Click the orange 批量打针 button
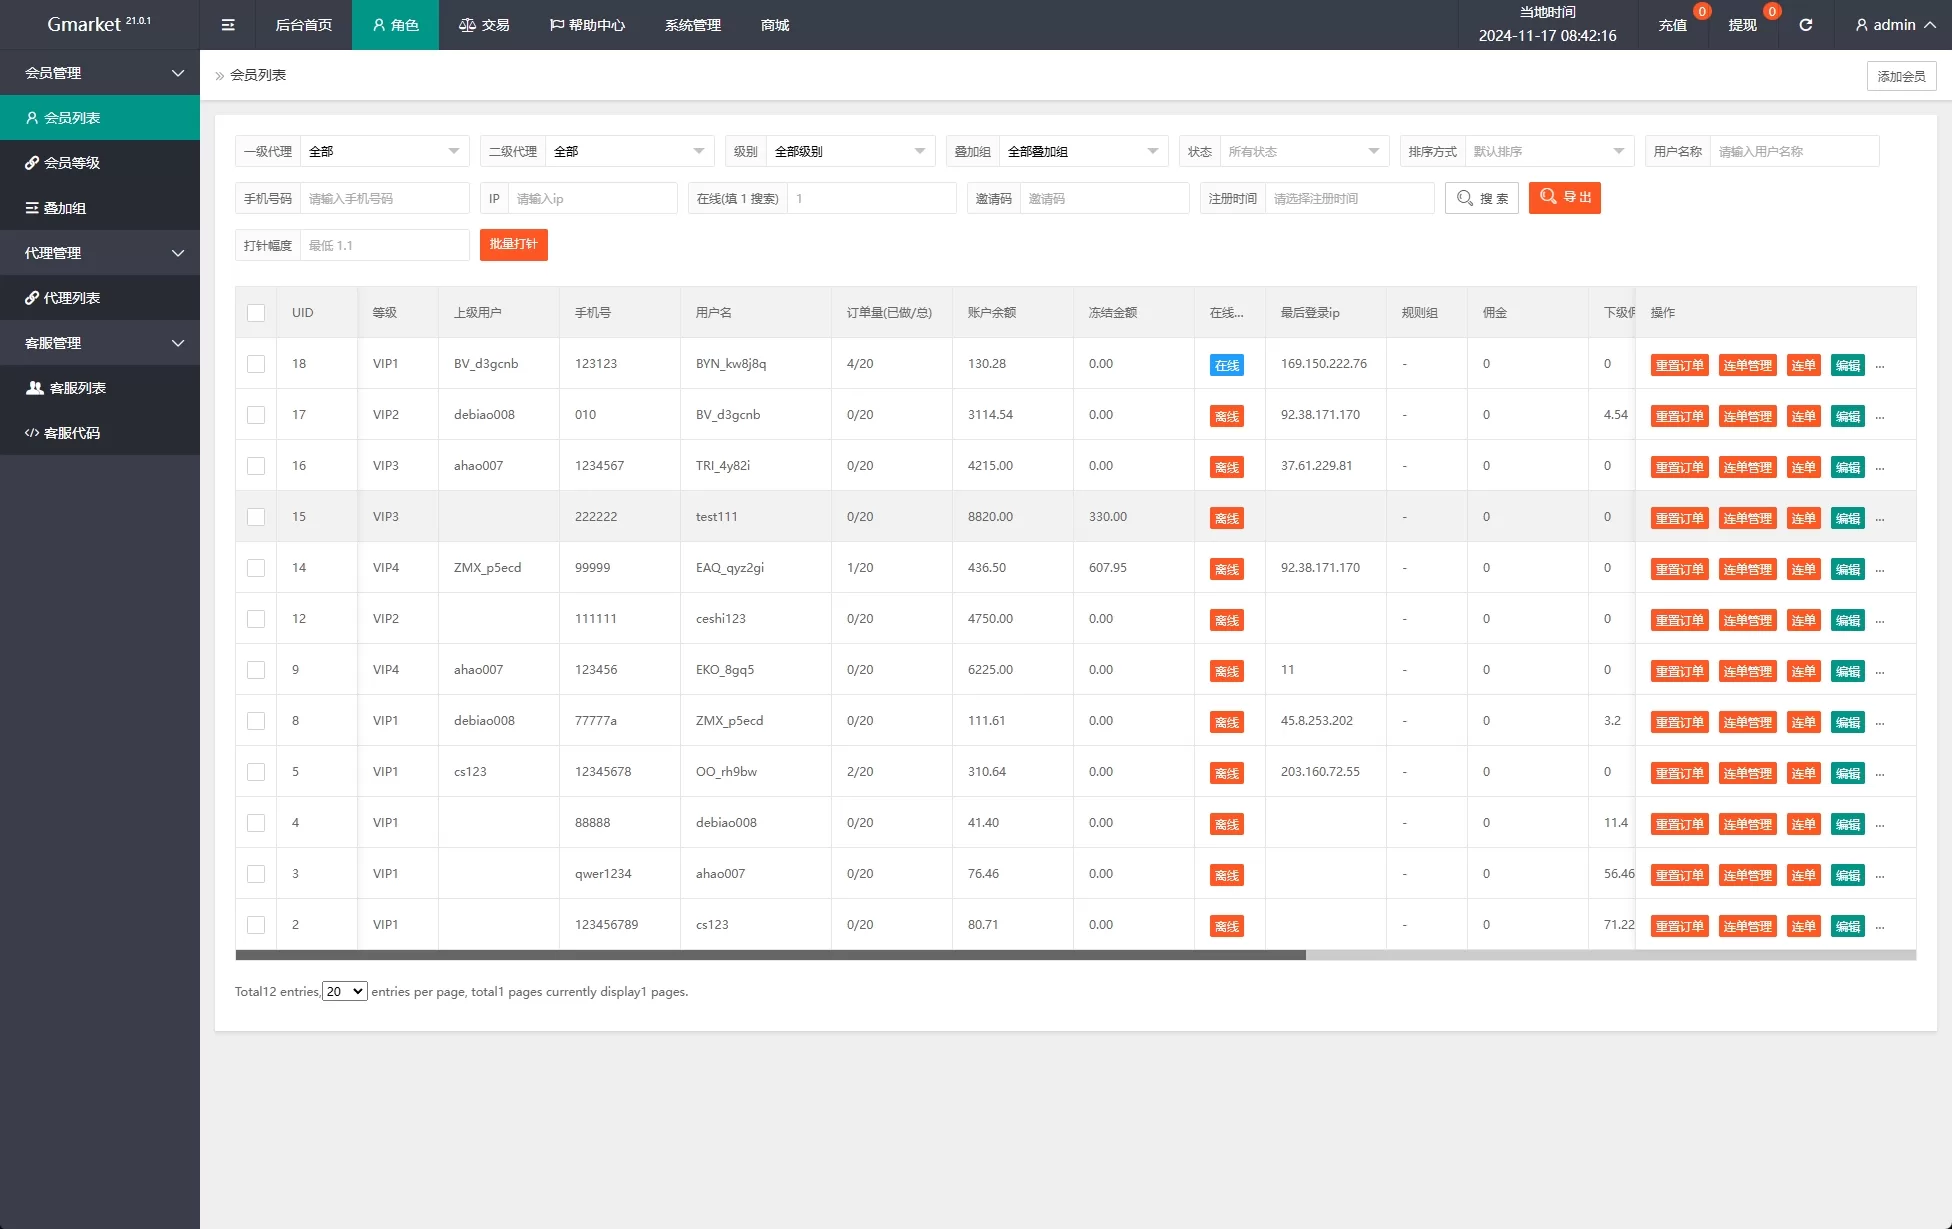 [x=513, y=245]
